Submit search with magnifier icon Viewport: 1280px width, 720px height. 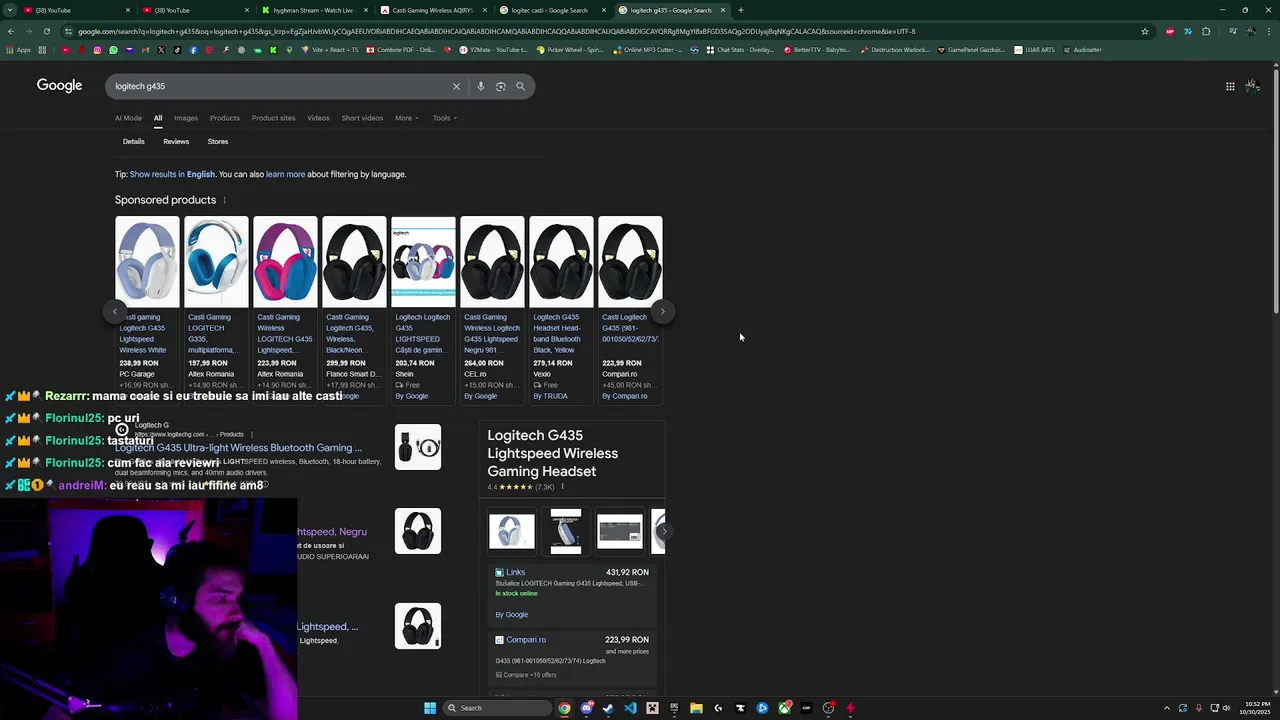(520, 86)
